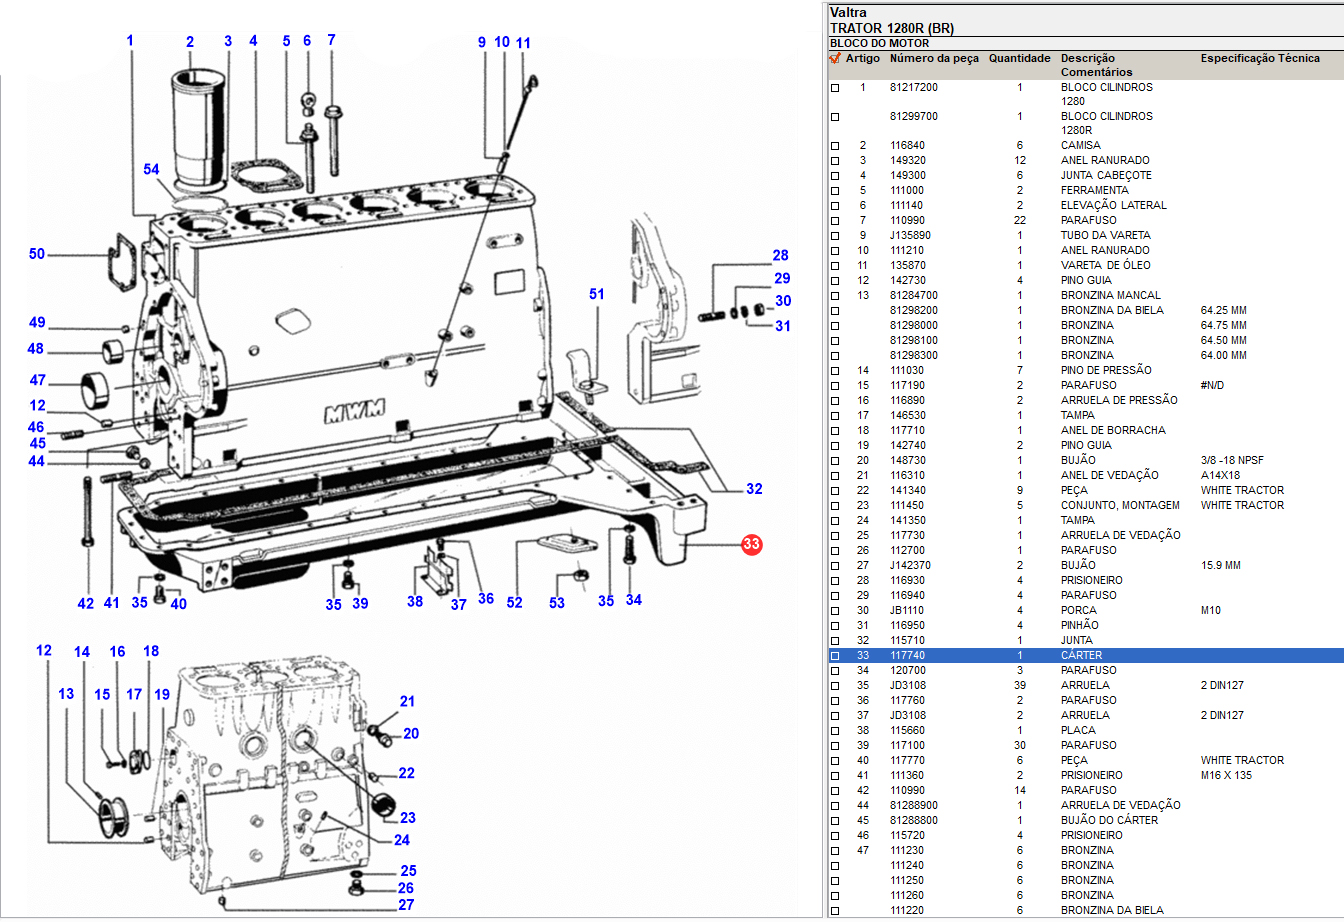Mark the JUNTA CABEÇOTE row checkbox
This screenshot has height=922, width=1344.
pos(835,176)
